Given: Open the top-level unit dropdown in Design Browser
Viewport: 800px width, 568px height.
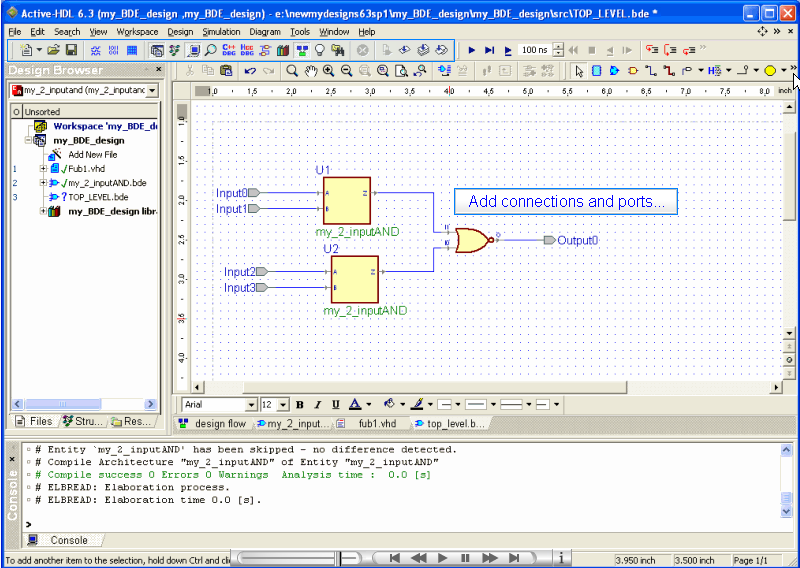Looking at the screenshot, I should (151, 91).
